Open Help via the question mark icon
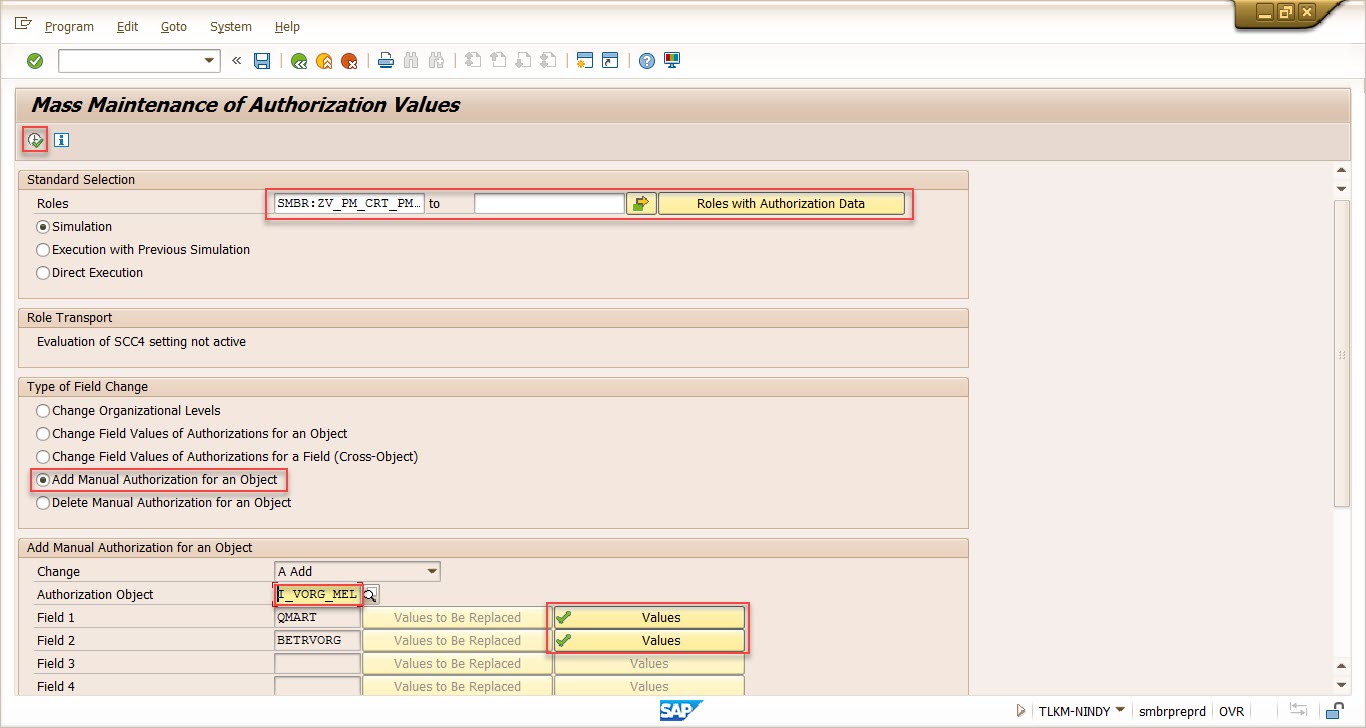Screen dimensions: 1366x728 647,61
